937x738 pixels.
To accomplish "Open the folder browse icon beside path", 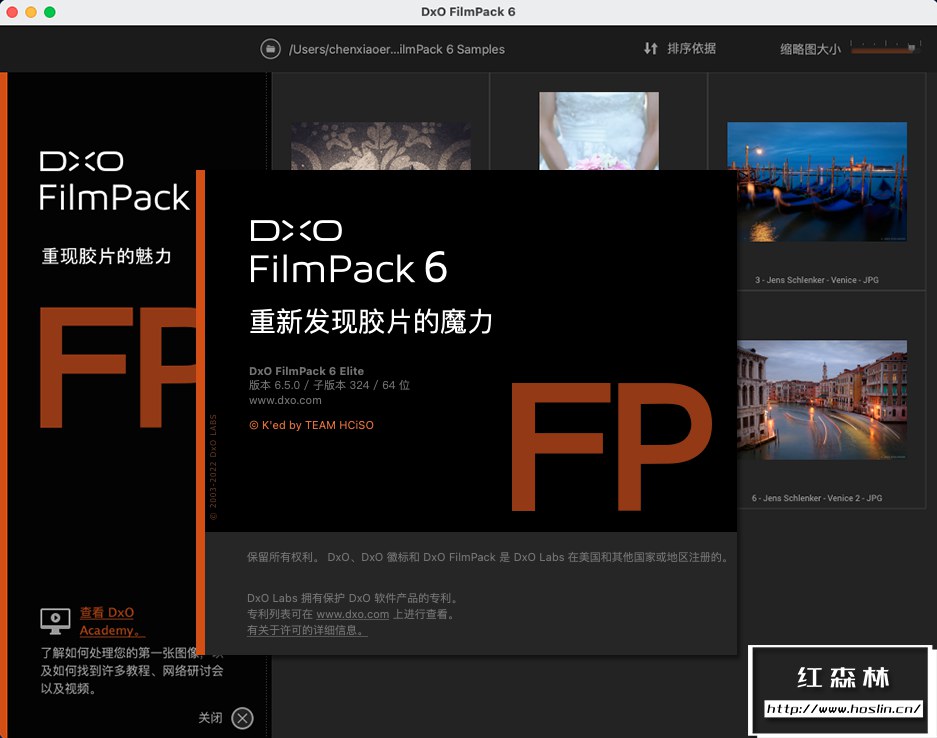I will (270, 49).
